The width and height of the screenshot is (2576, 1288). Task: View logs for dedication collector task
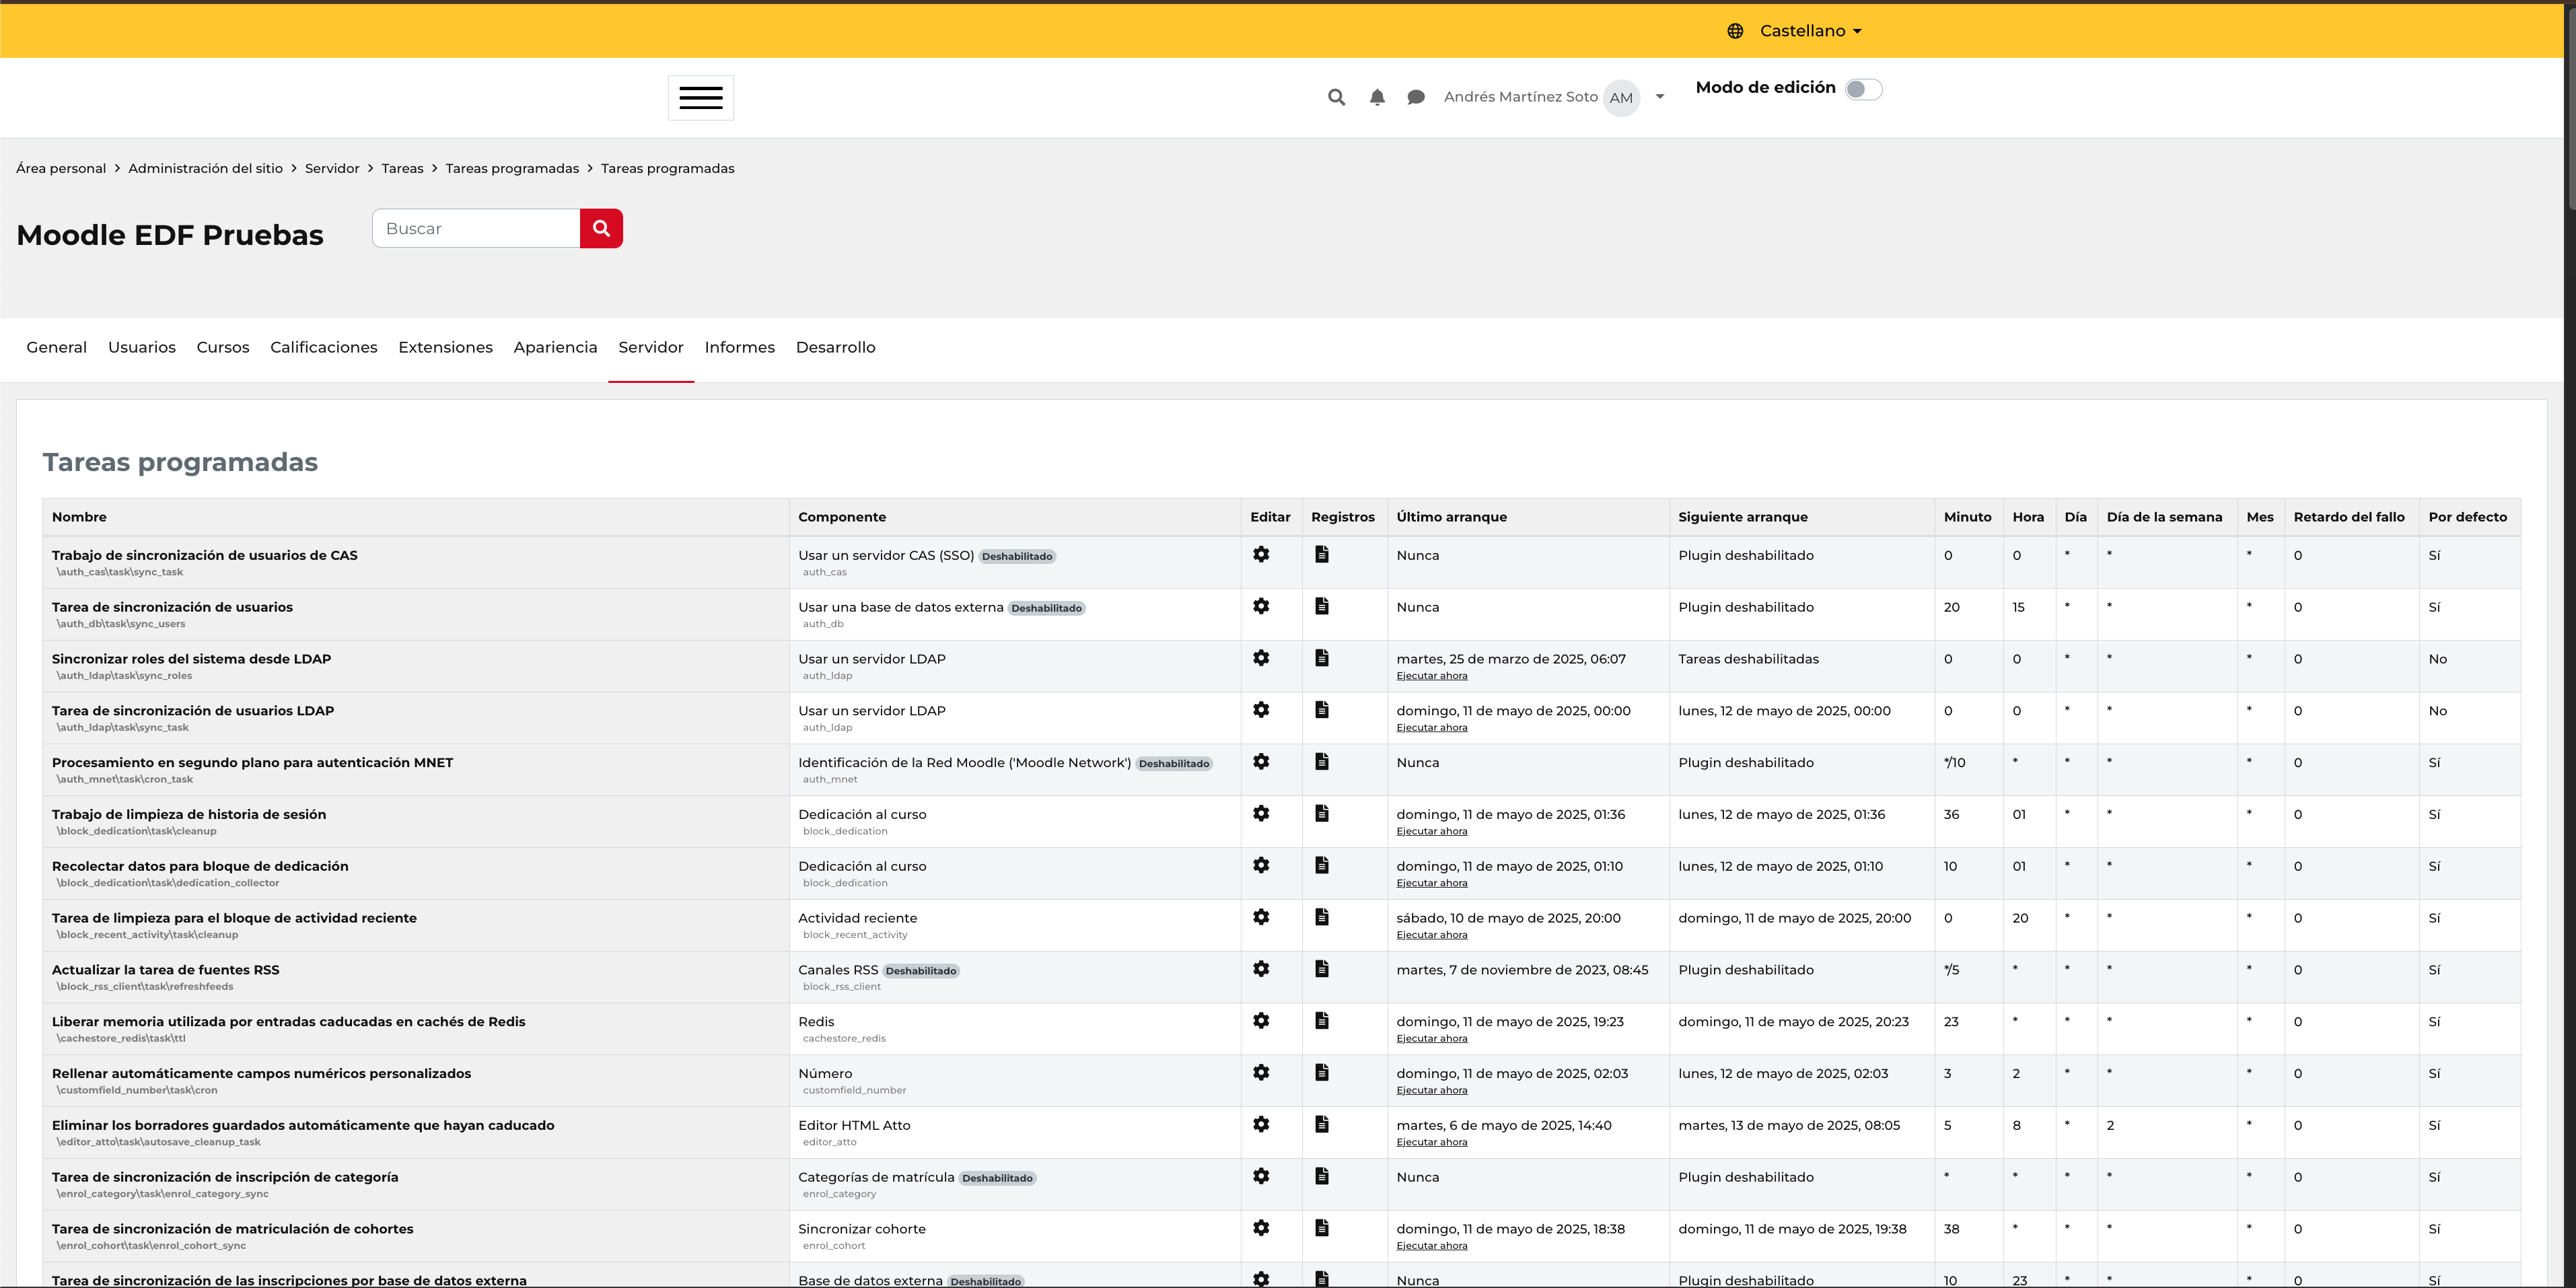pos(1321,865)
